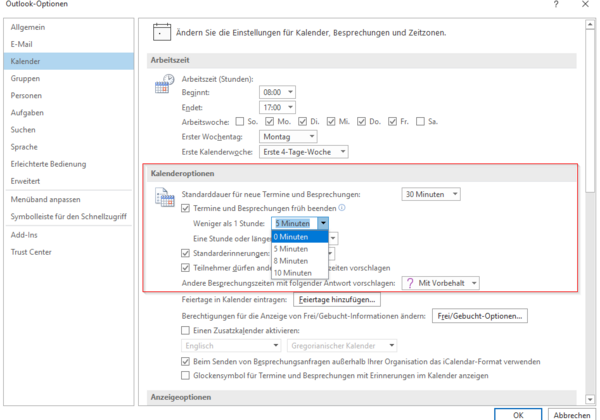
Task: Toggle the So. workweek checkbox
Action: [x=240, y=122]
